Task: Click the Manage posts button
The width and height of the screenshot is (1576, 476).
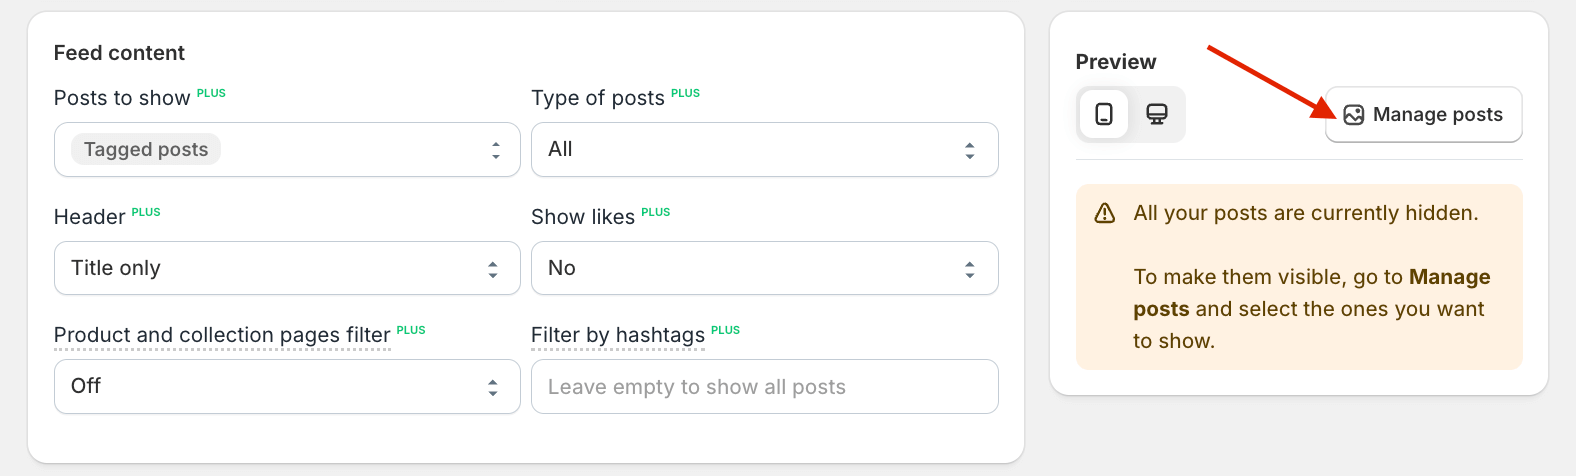Action: [x=1424, y=115]
